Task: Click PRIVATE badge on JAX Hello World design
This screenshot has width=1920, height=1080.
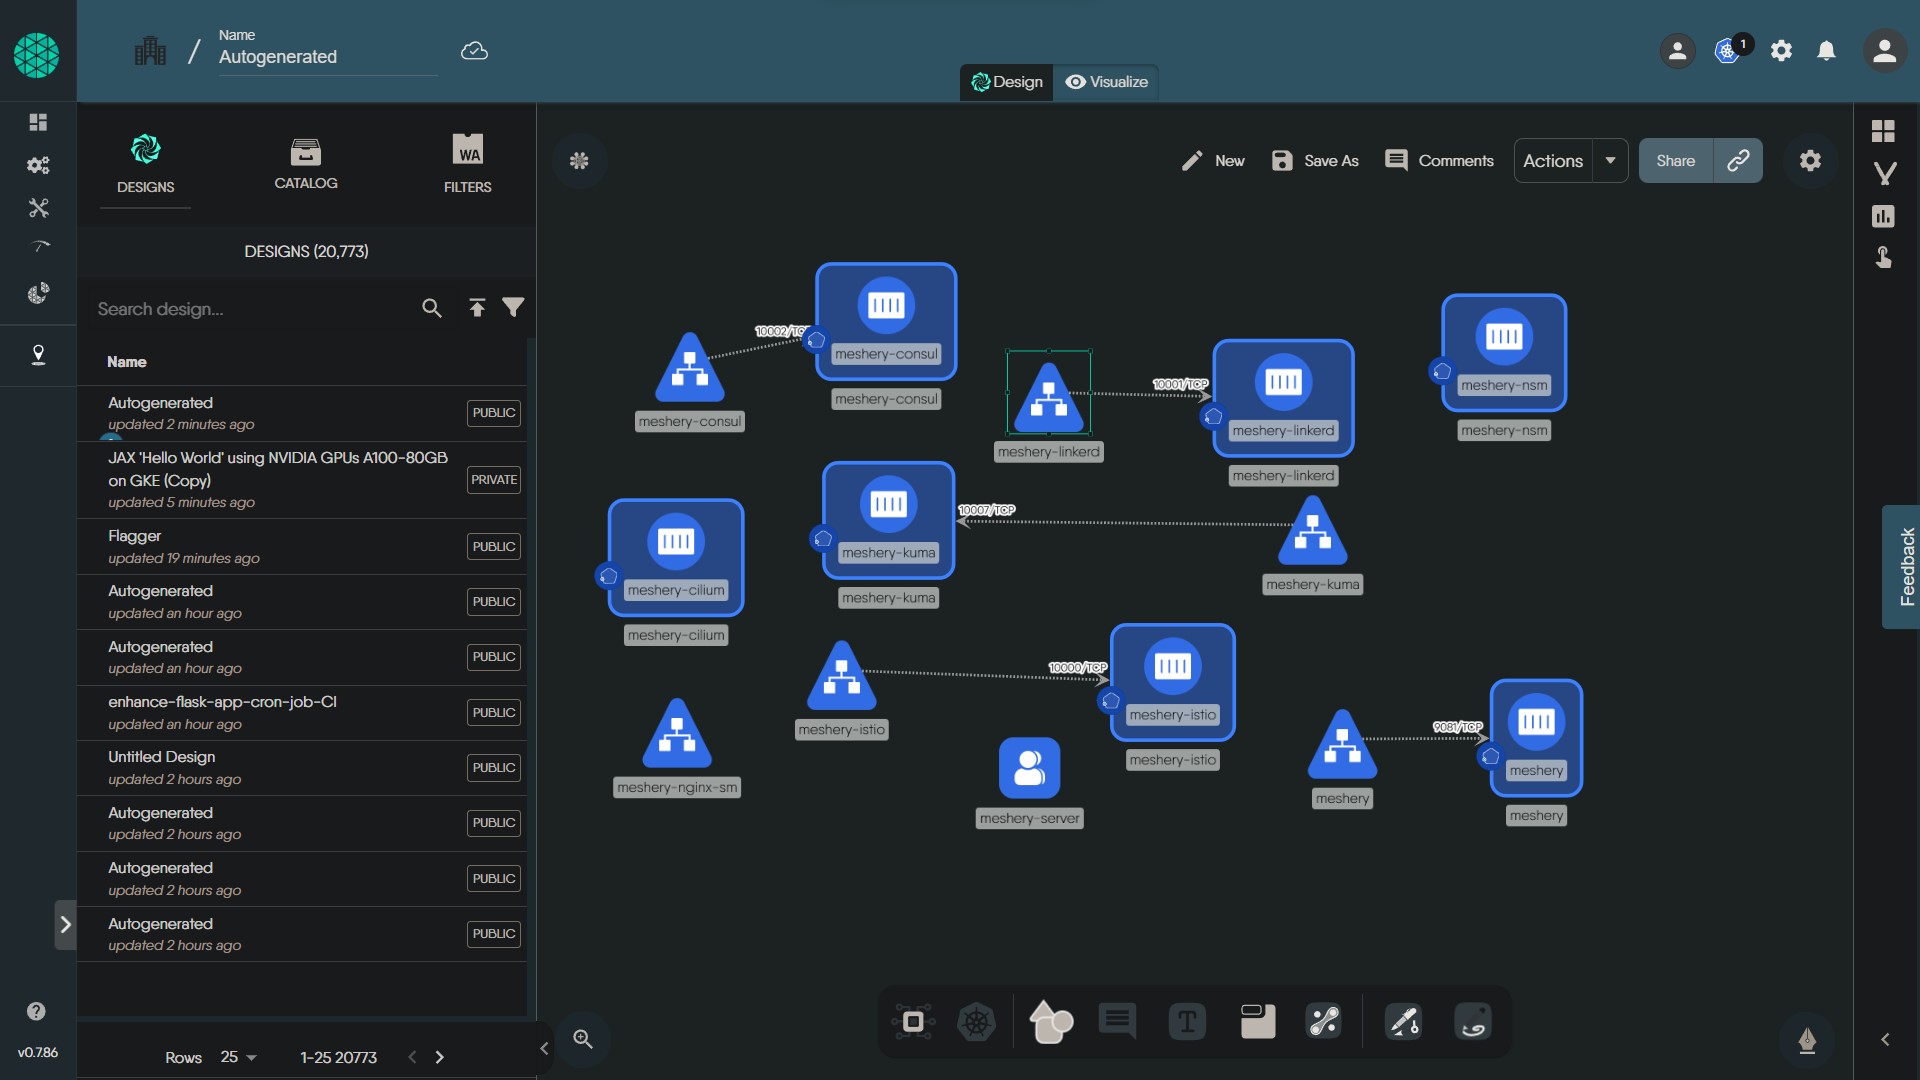Action: coord(494,480)
